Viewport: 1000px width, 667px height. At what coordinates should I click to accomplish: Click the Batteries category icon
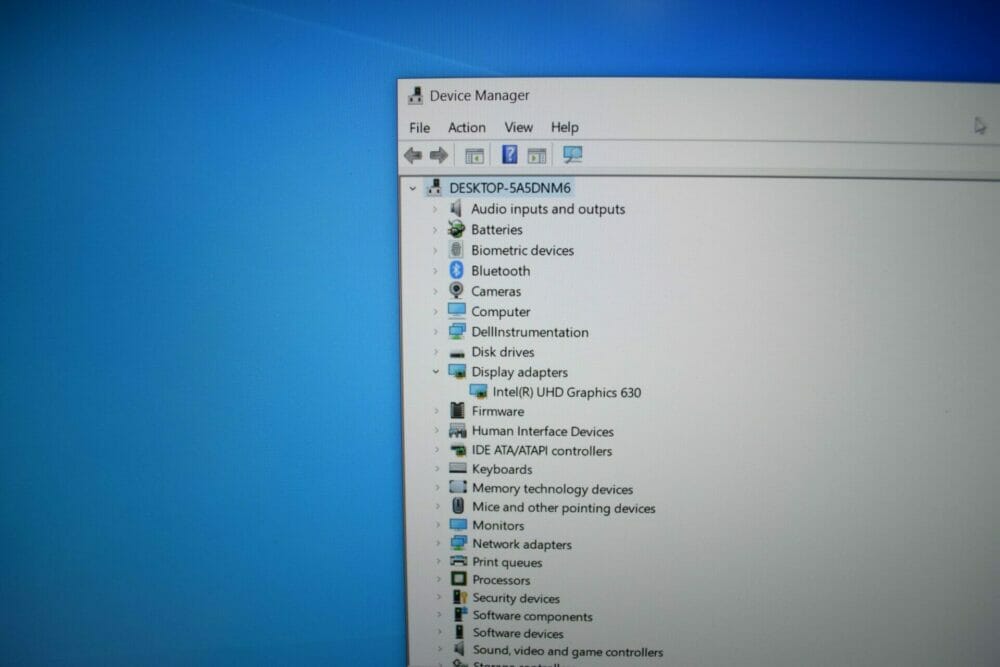pos(456,229)
